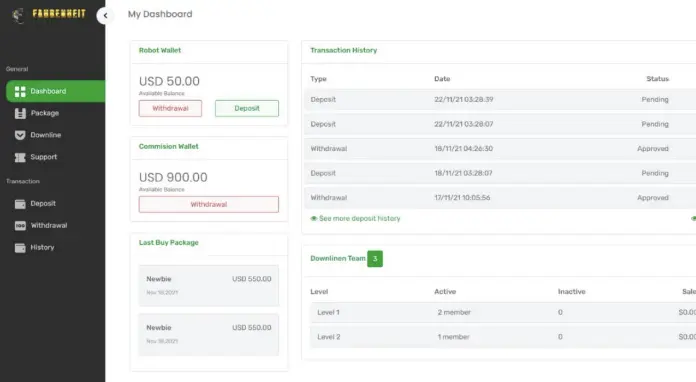This screenshot has height=382, width=696.
Task: Click the Level 2 row label
Action: [x=329, y=337]
